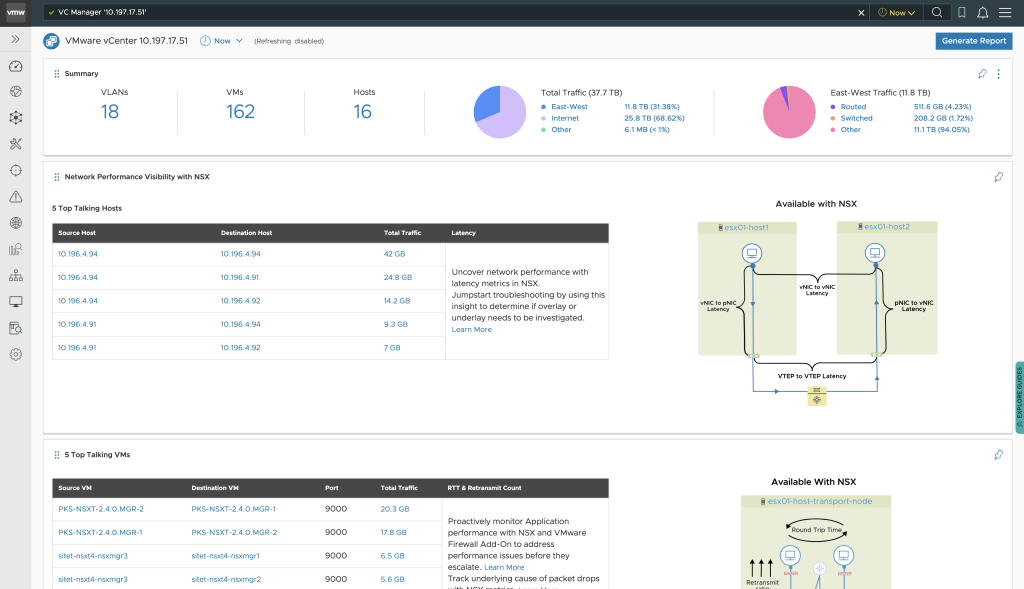Screen dimensions: 1024x589
Task: Open the hamburger menu at top right
Action: tap(1006, 13)
